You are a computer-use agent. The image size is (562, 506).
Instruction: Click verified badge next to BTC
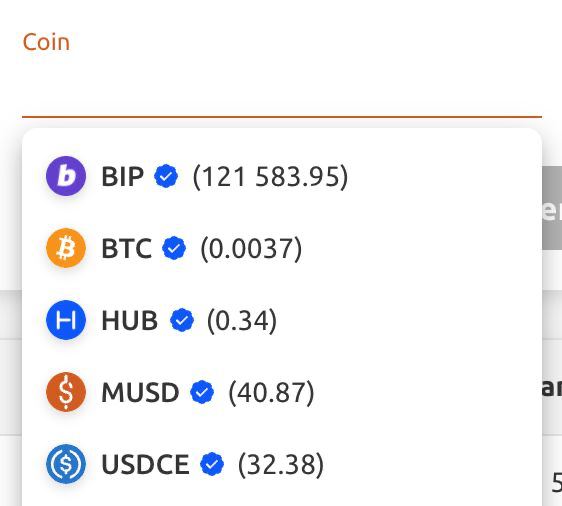point(174,248)
